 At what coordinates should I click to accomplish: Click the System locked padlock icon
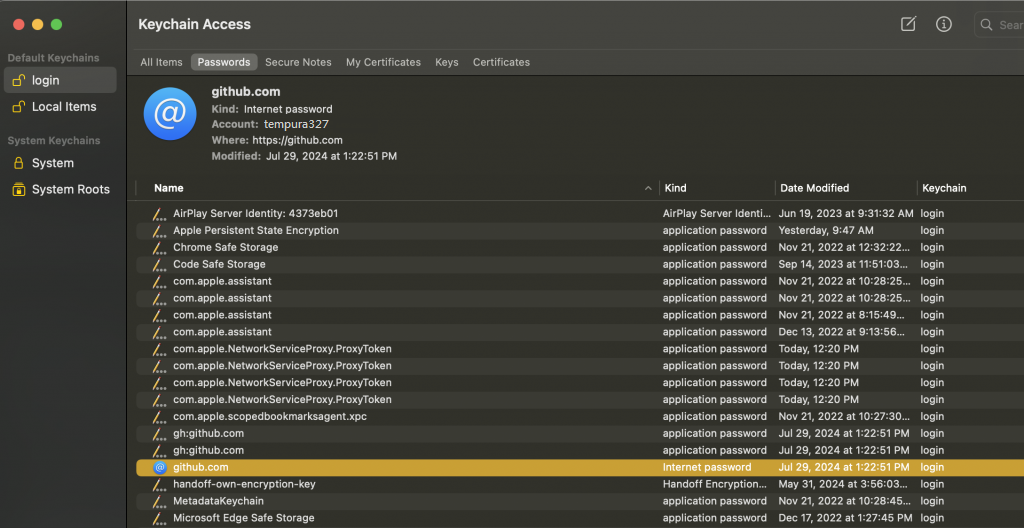click(x=19, y=163)
